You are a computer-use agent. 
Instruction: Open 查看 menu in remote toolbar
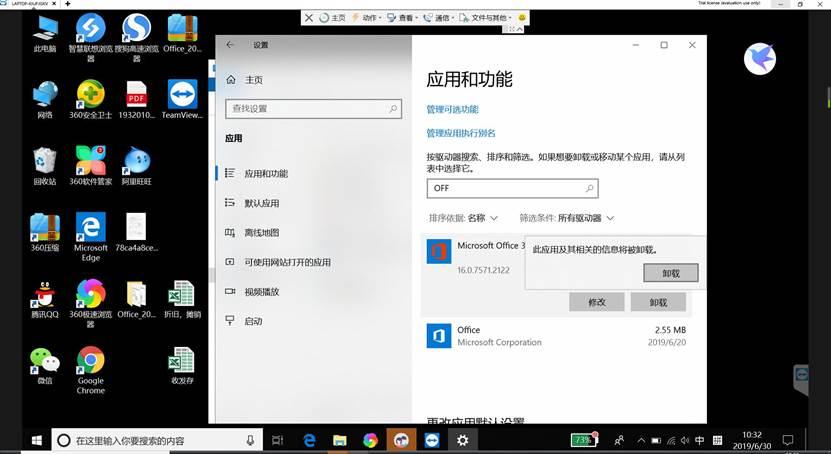click(x=402, y=17)
